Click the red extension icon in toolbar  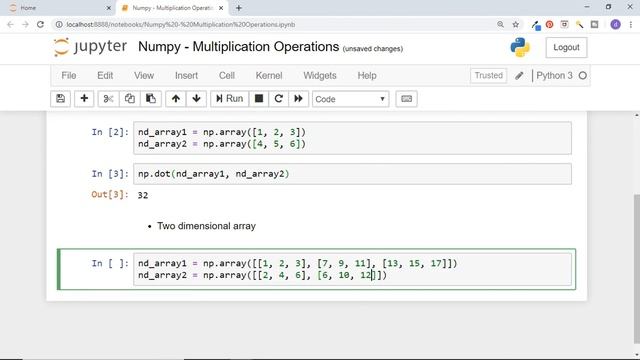coord(549,24)
